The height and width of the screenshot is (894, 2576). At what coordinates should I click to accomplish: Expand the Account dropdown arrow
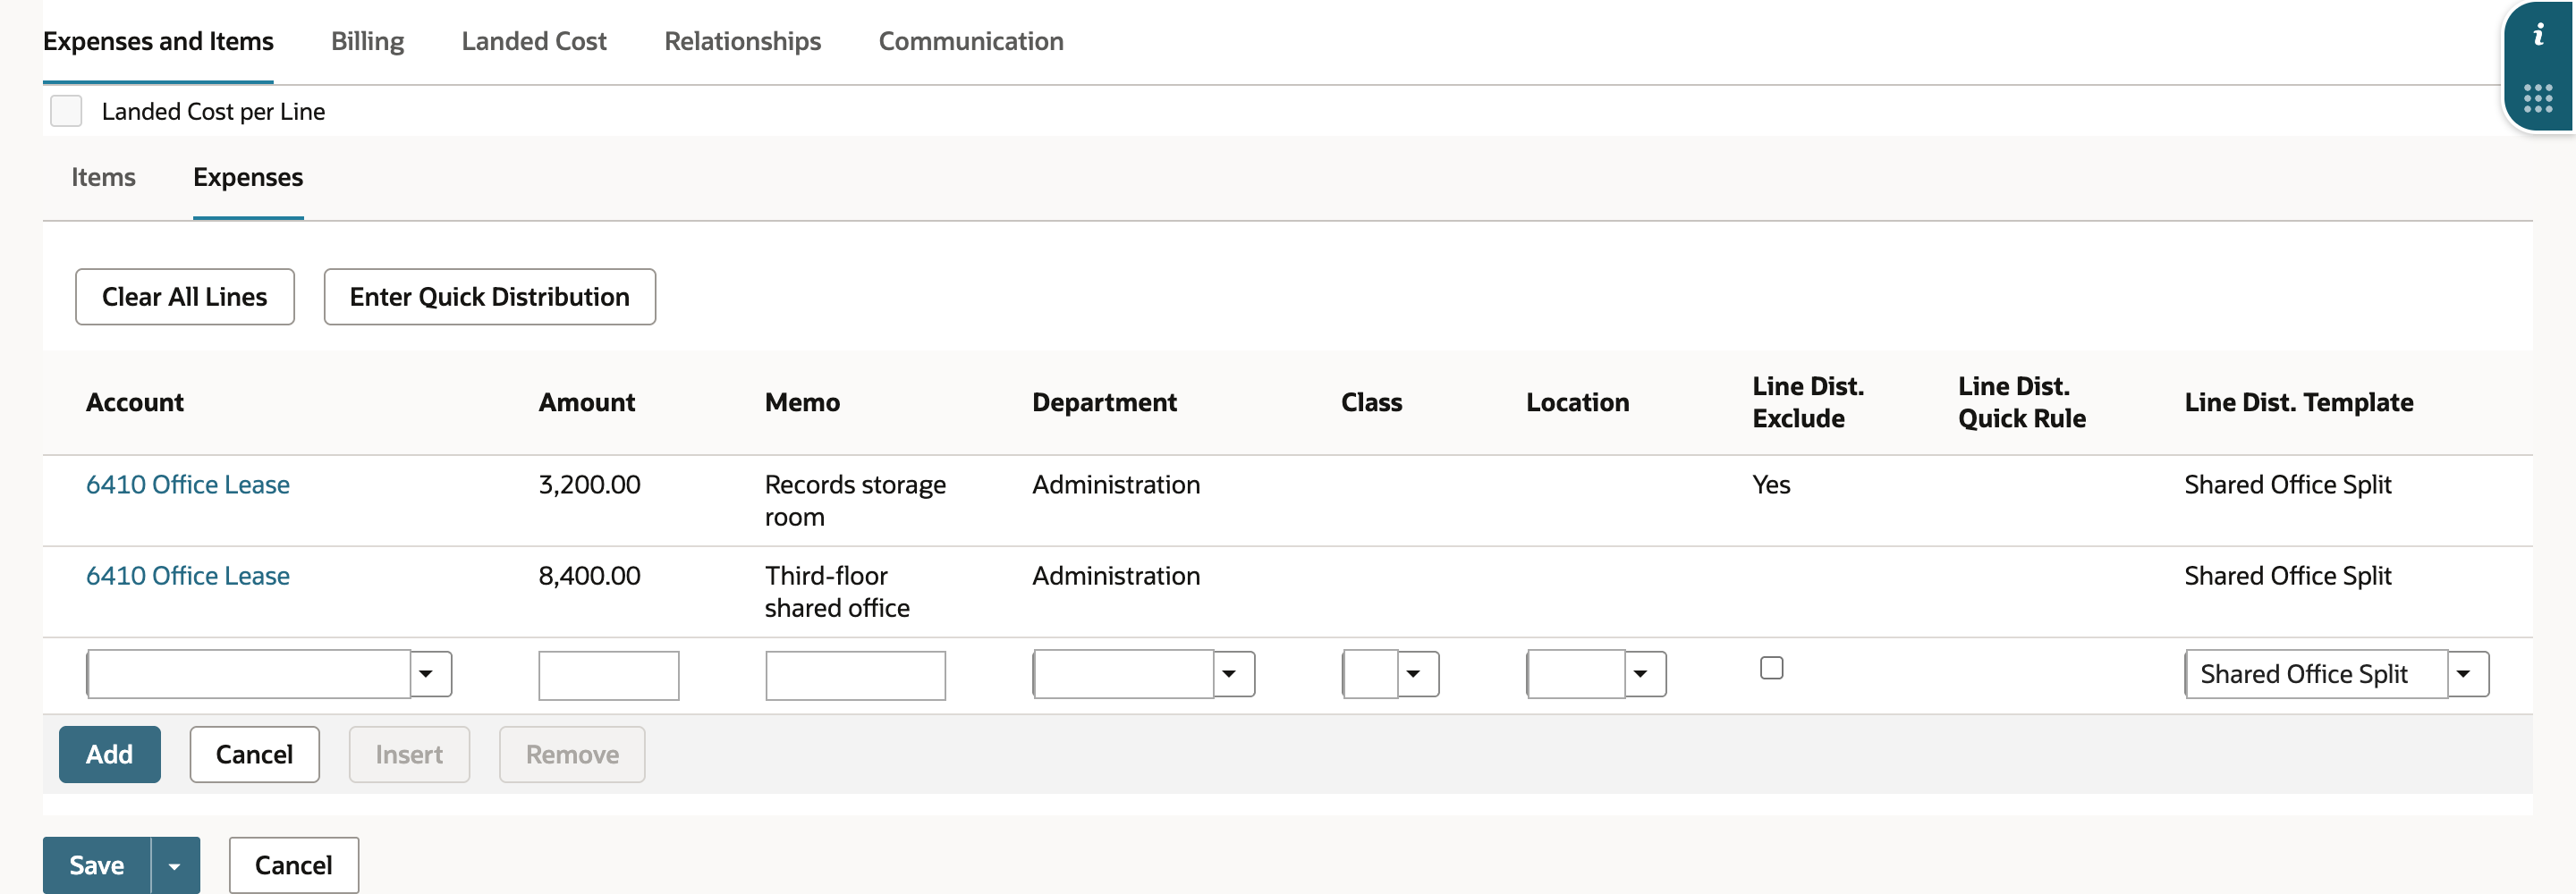427,674
